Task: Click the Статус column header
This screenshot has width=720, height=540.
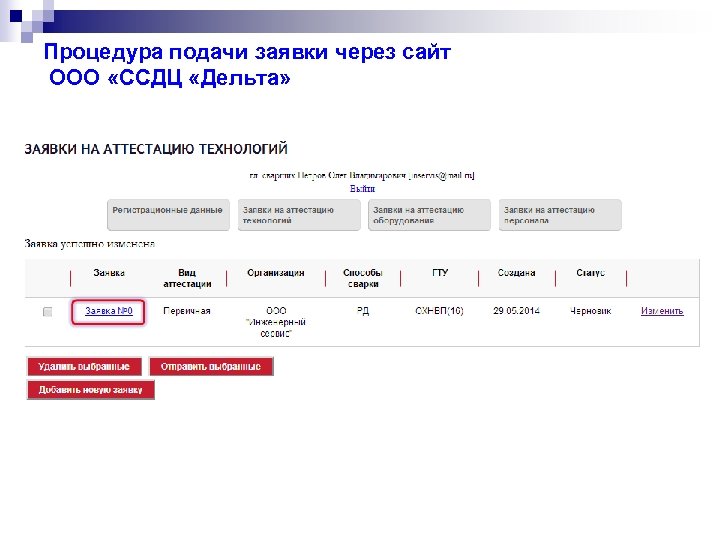Action: click(591, 273)
